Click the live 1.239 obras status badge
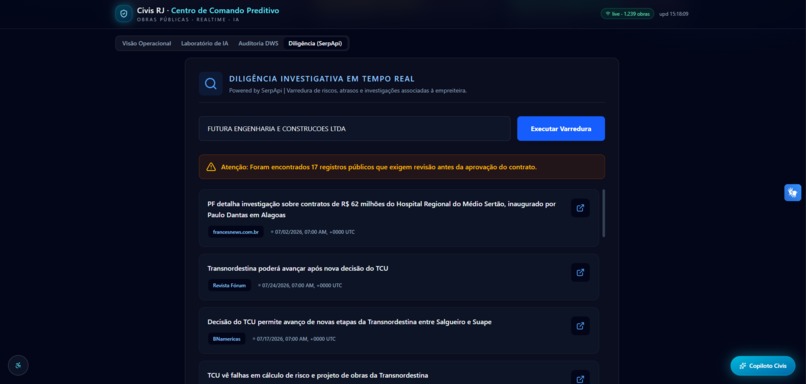 tap(627, 14)
